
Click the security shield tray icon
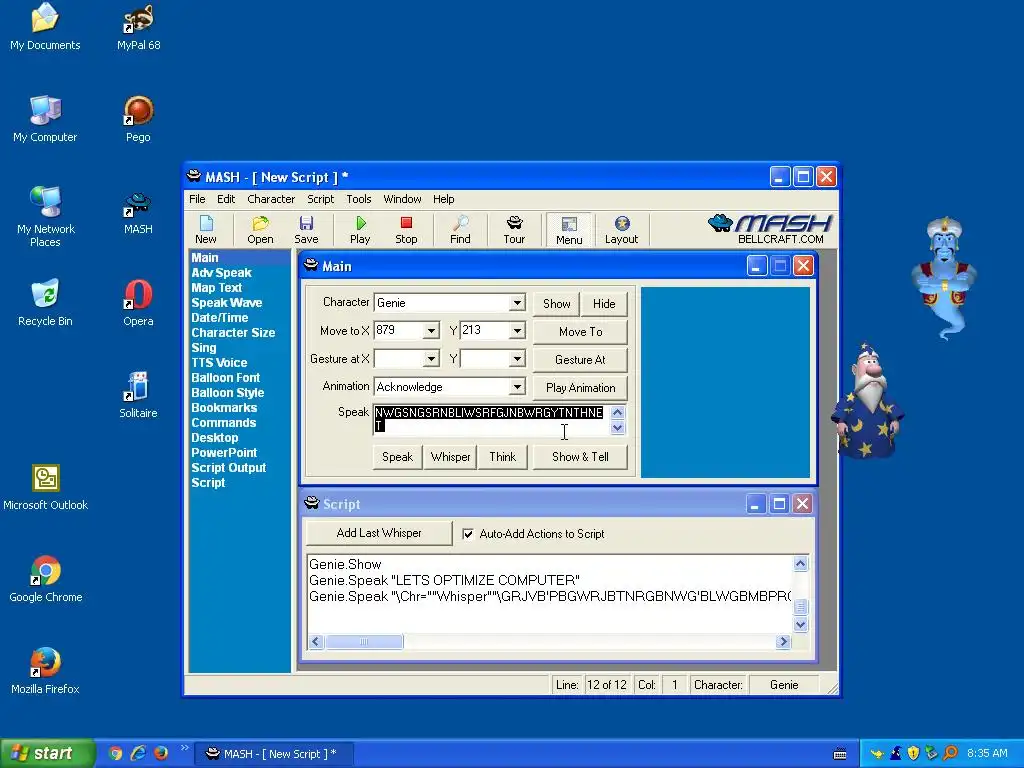(914, 754)
